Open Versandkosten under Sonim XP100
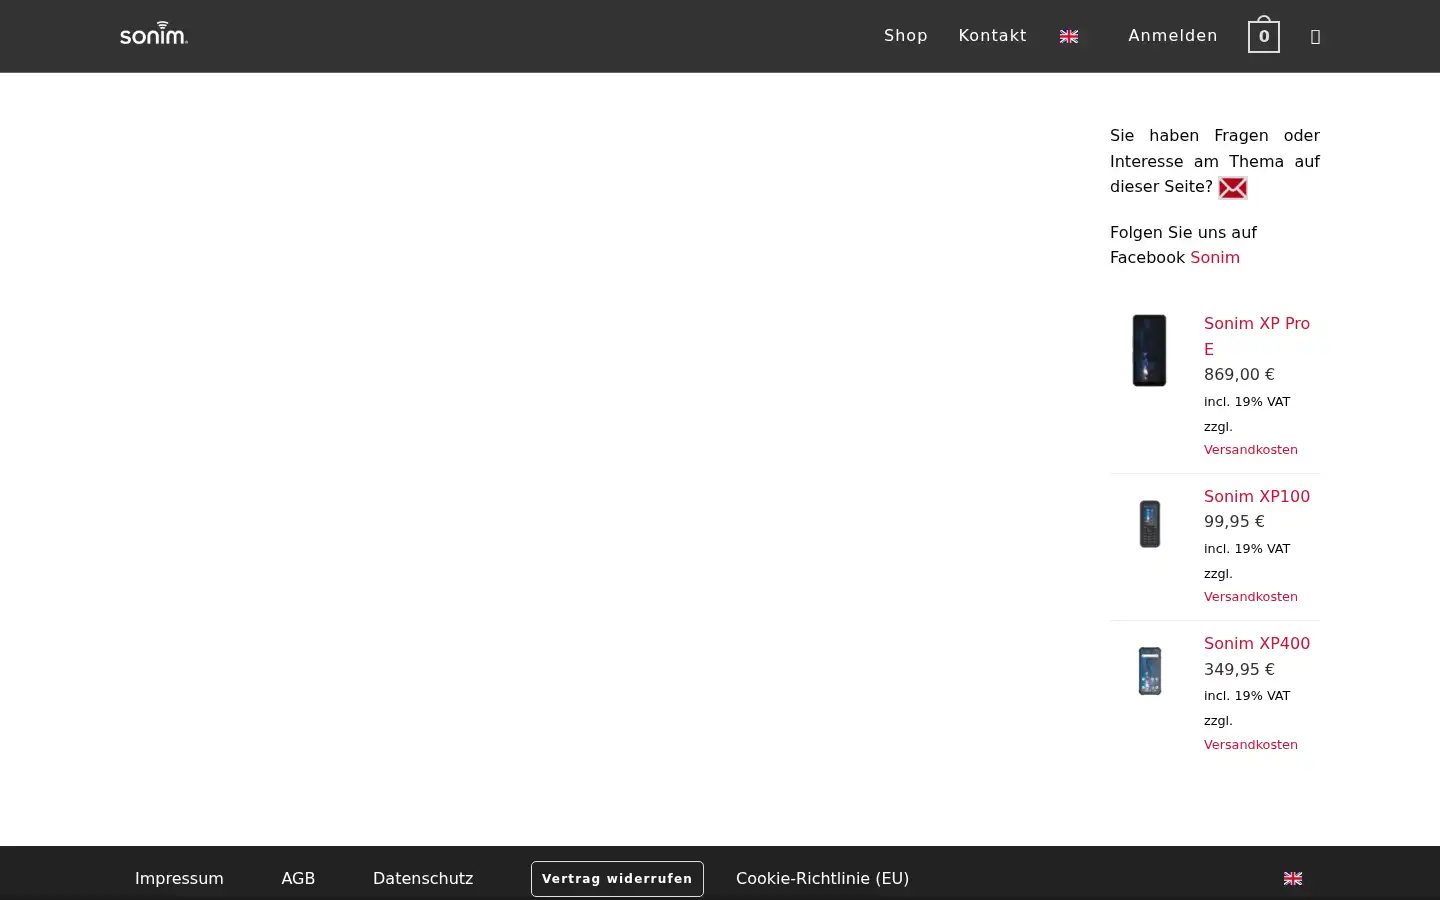 tap(1251, 597)
